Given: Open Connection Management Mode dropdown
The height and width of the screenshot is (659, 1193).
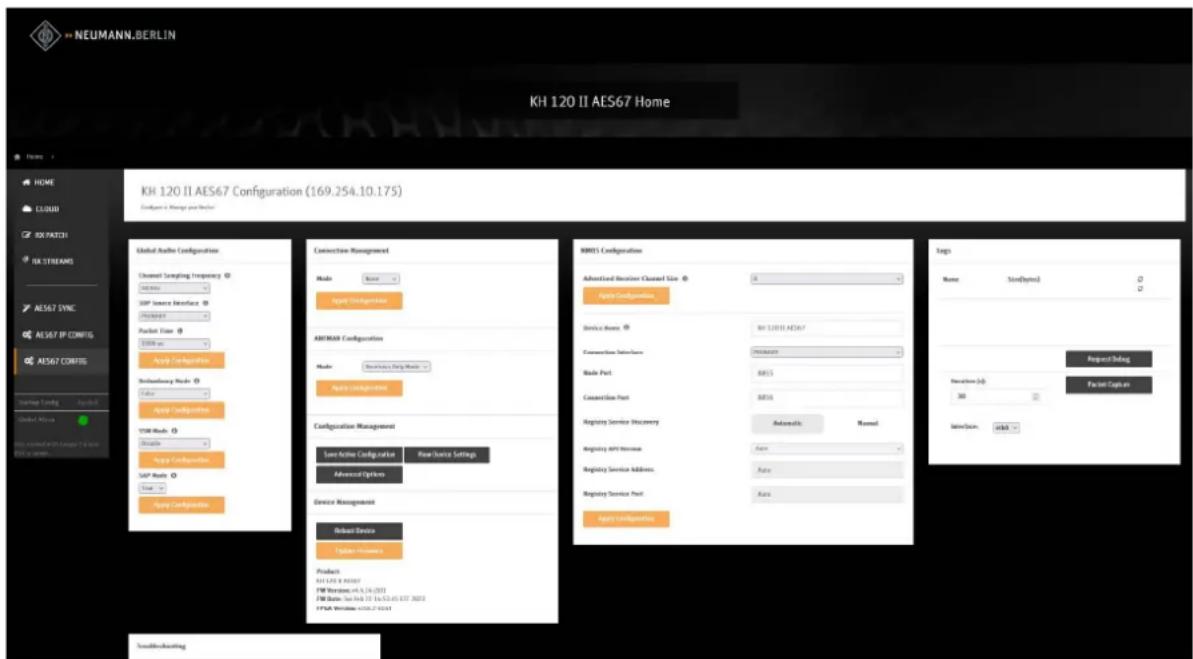Looking at the screenshot, I should [x=380, y=279].
